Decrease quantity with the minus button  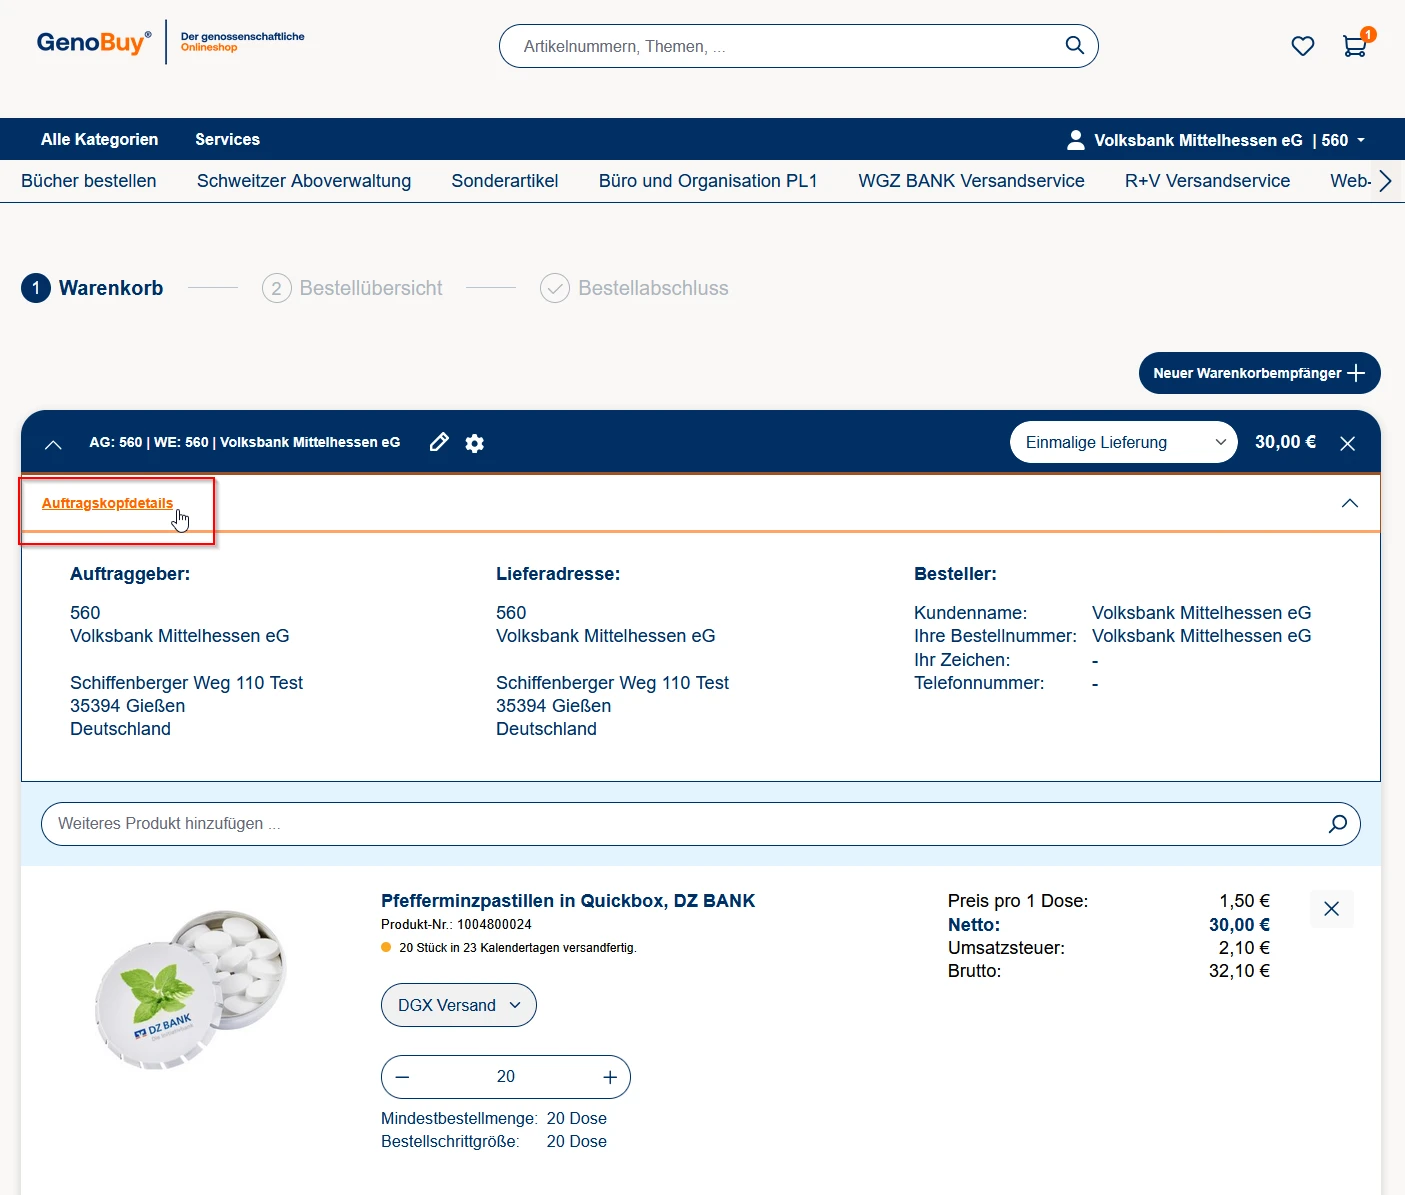[x=403, y=1077]
